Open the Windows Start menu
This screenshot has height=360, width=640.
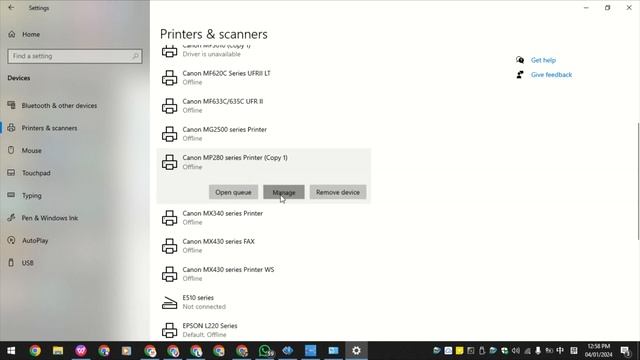[11, 351]
